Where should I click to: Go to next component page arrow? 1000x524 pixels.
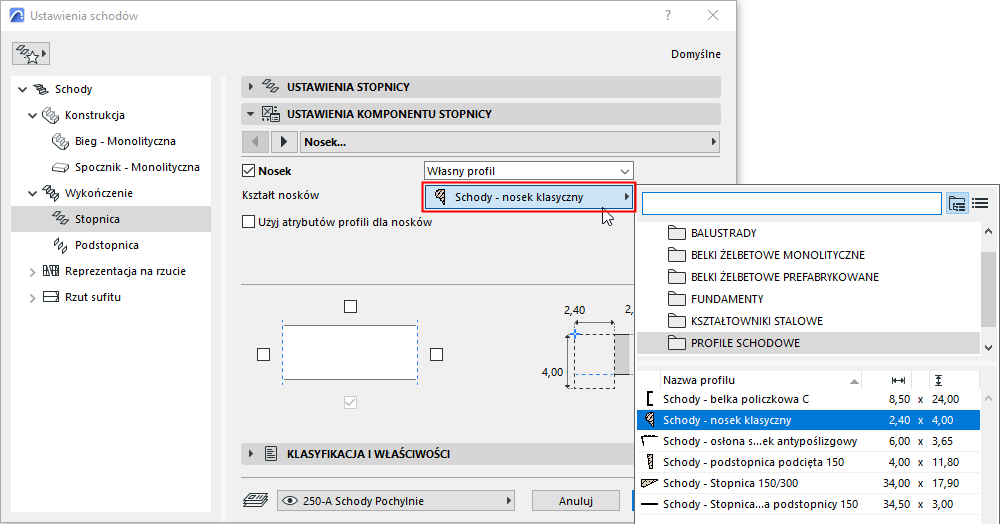coord(284,142)
